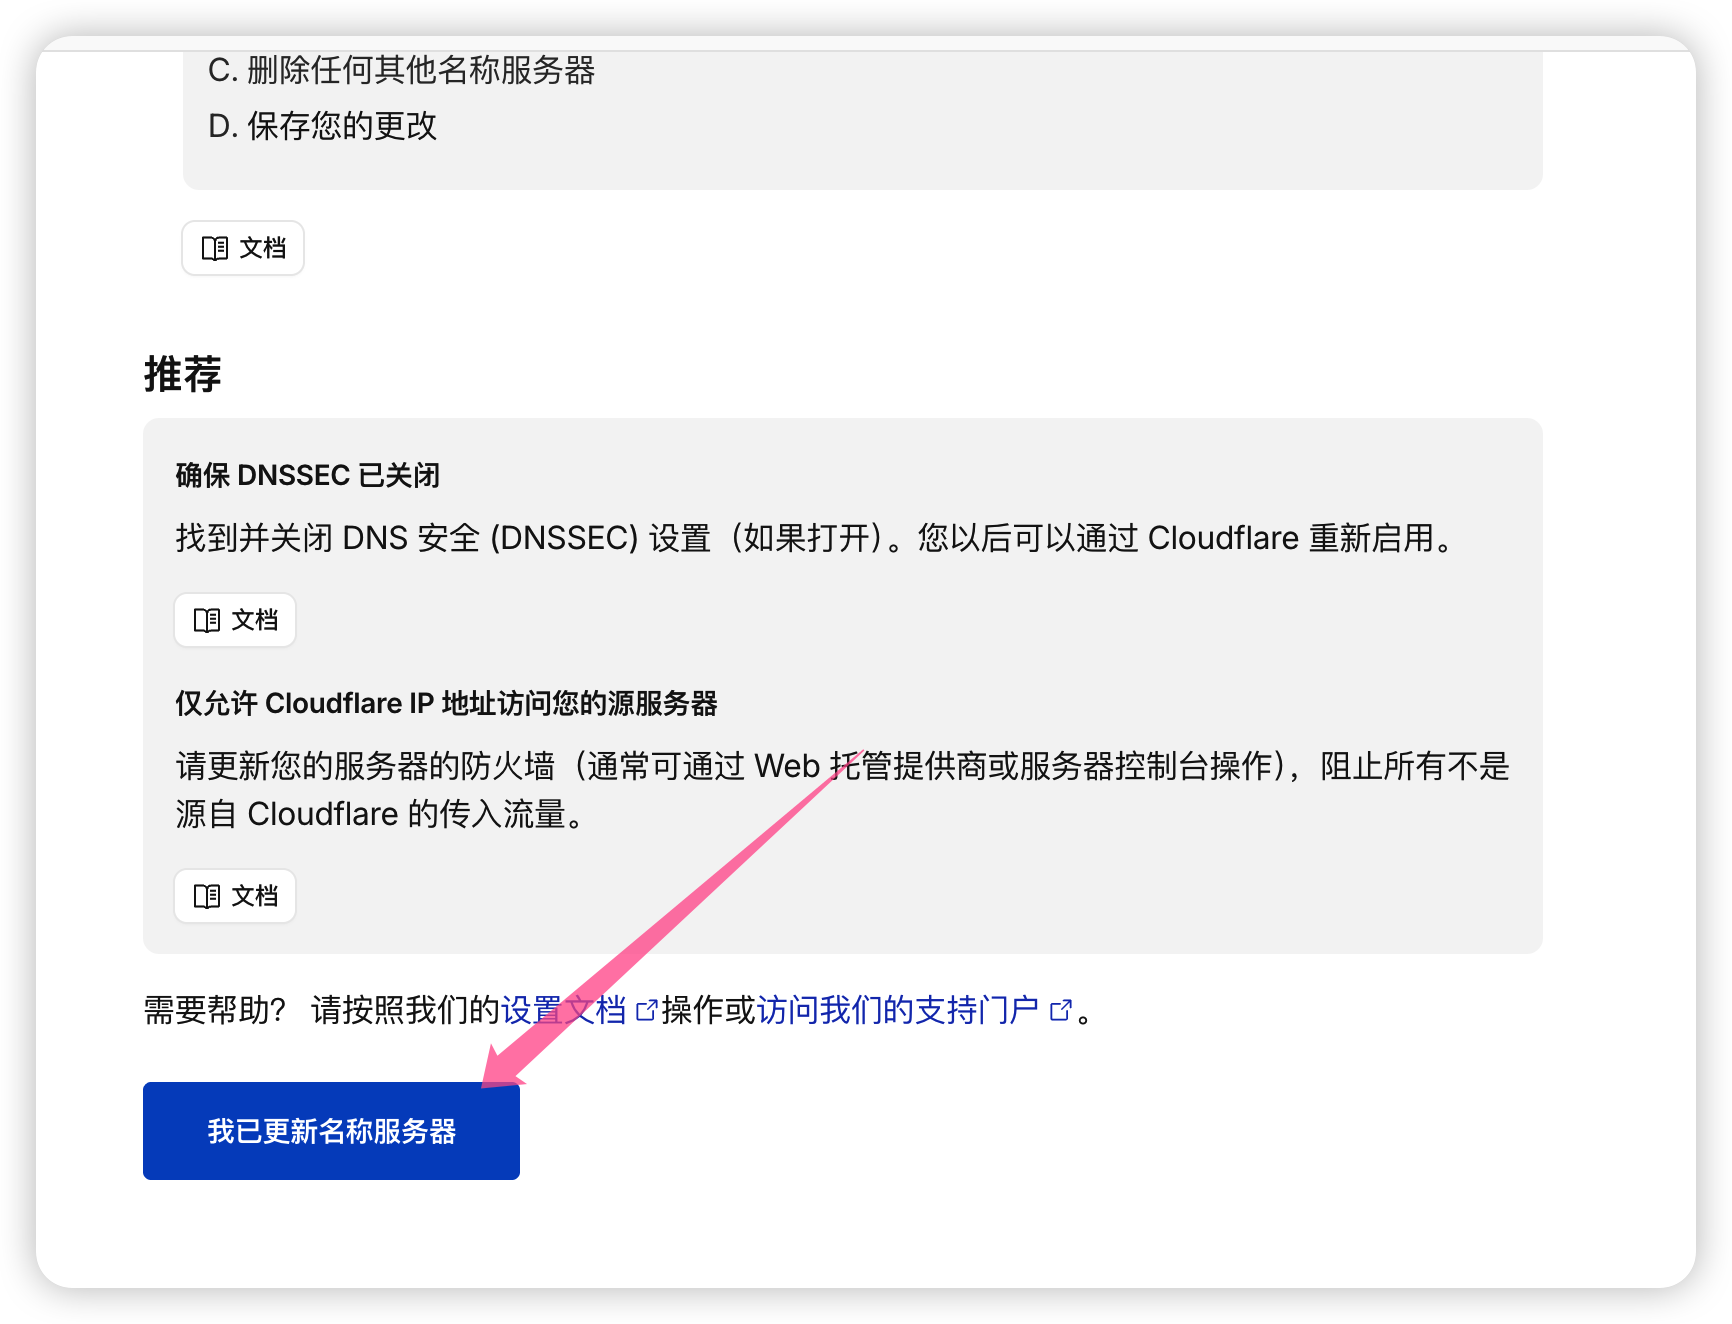This screenshot has height=1324, width=1732.
Task: Open the 设置文档 link
Action: tap(563, 1010)
